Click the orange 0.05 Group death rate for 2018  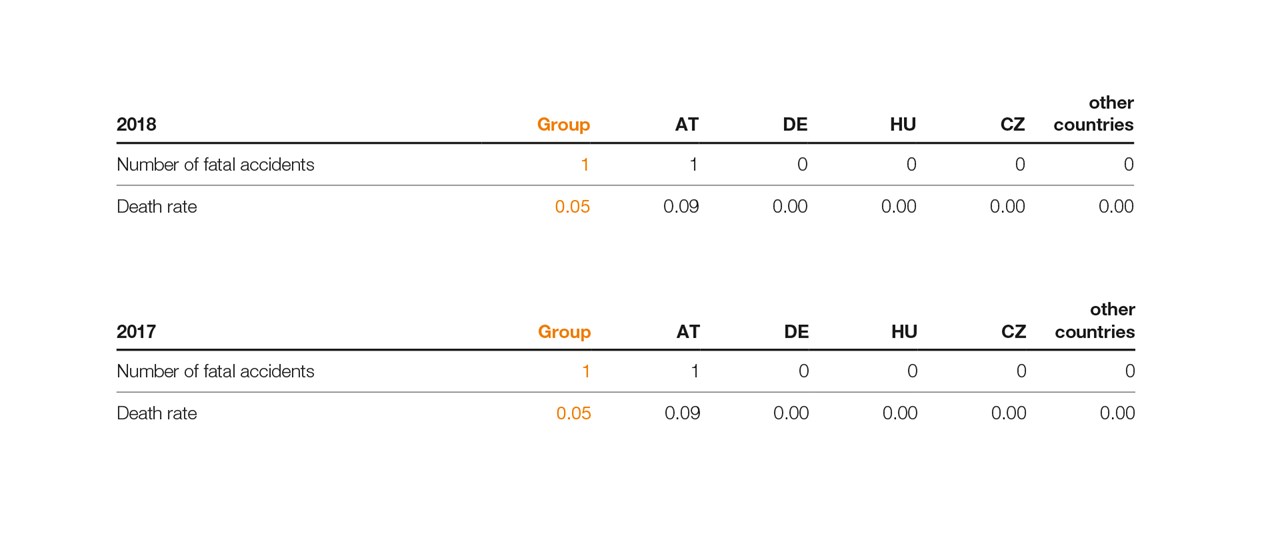click(x=572, y=207)
